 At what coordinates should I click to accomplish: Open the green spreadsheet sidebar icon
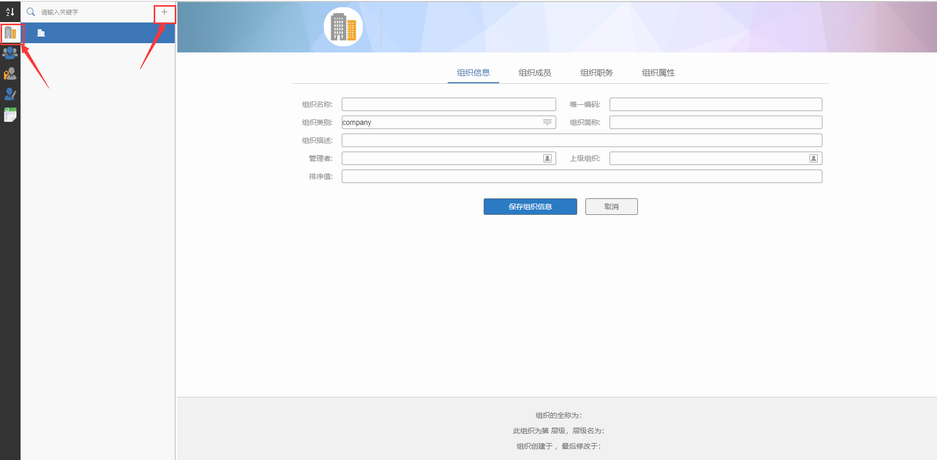point(10,115)
